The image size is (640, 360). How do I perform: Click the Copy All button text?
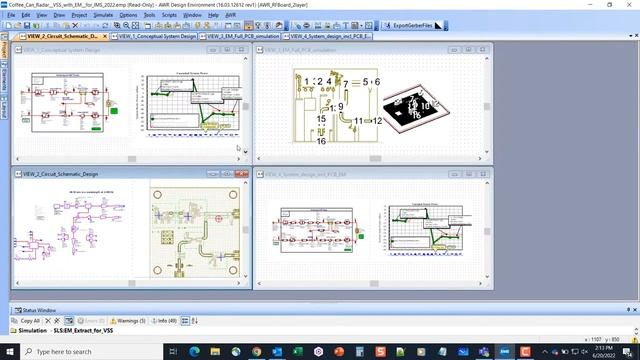tap(30, 321)
